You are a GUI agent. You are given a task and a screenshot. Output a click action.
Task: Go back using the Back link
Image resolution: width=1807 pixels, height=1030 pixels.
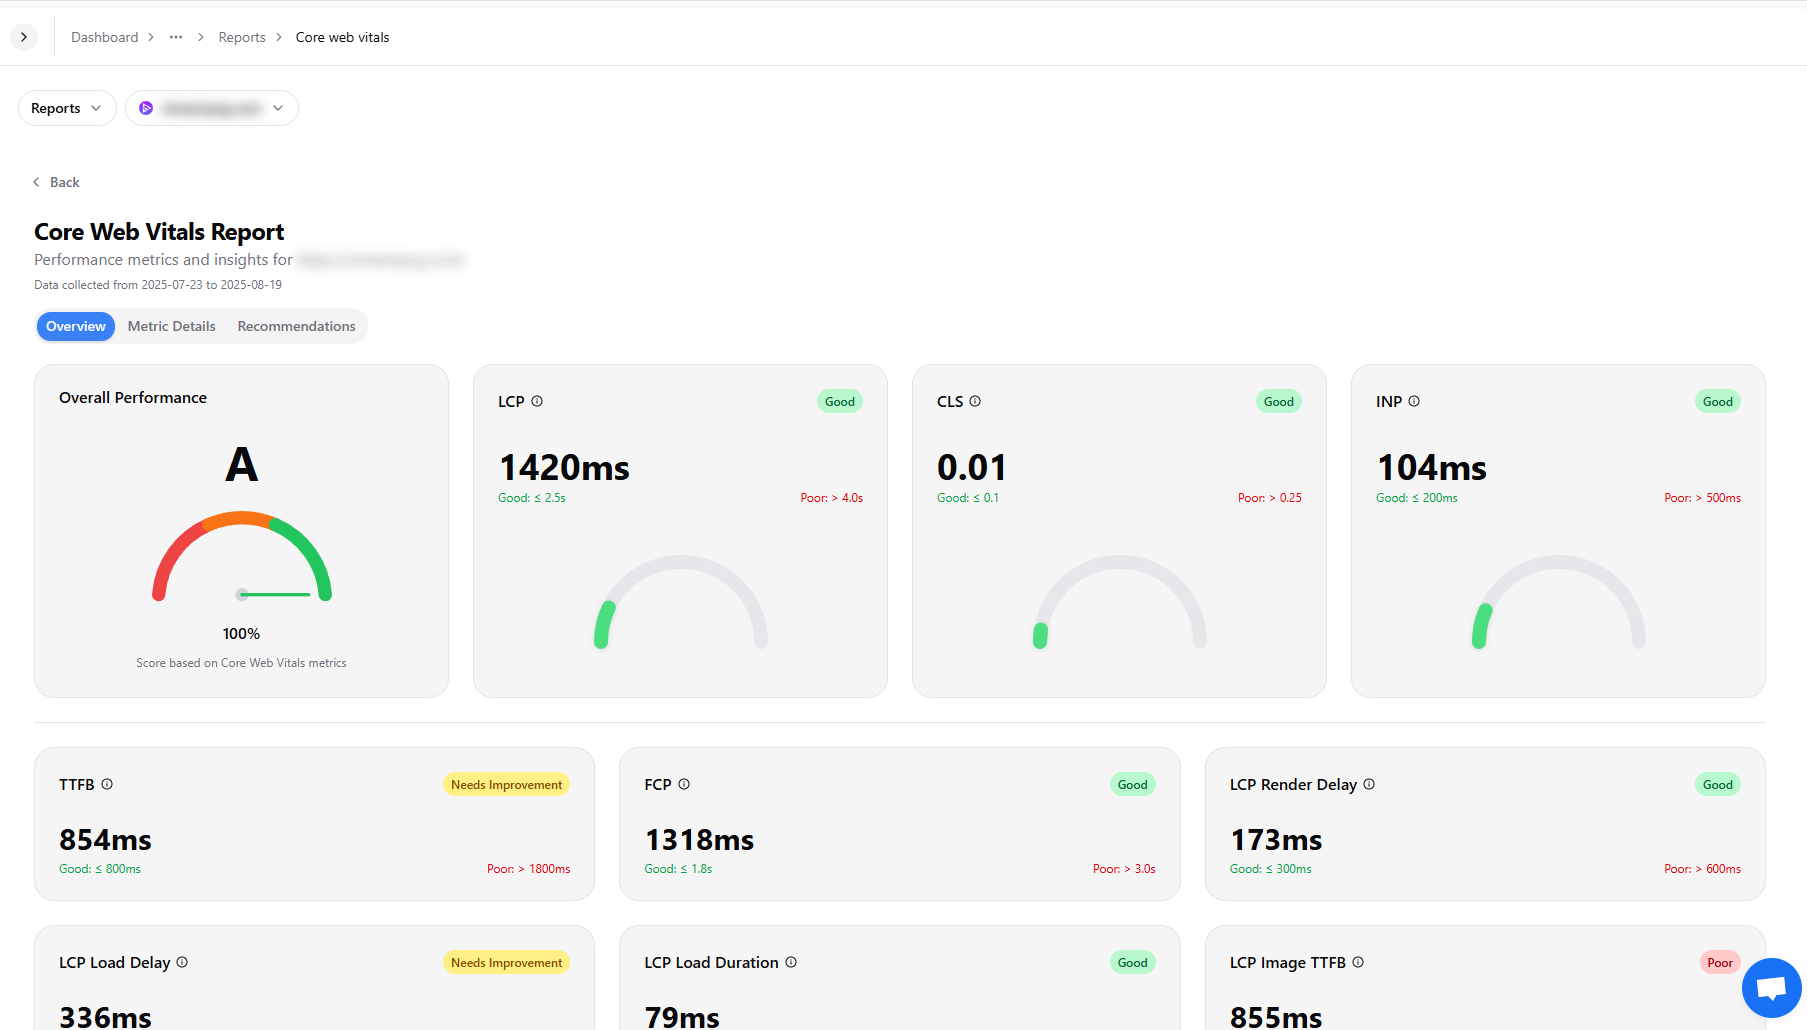(57, 182)
